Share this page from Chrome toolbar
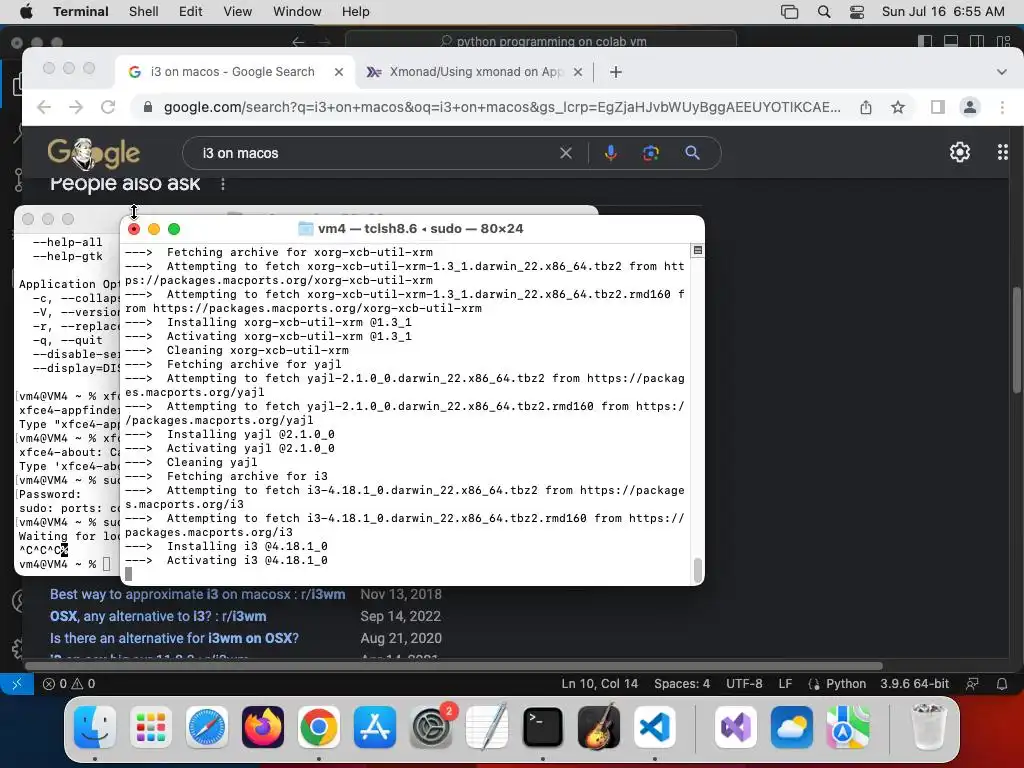 866,107
